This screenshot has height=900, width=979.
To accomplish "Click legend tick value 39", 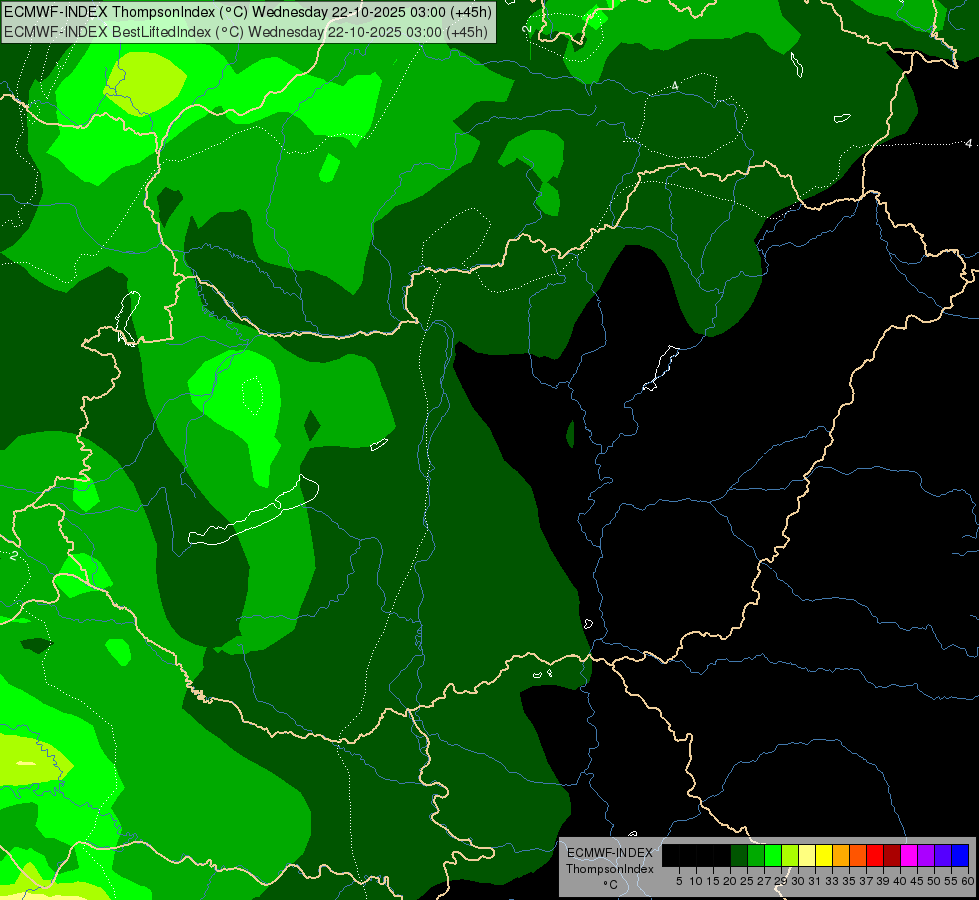I will 883,881.
